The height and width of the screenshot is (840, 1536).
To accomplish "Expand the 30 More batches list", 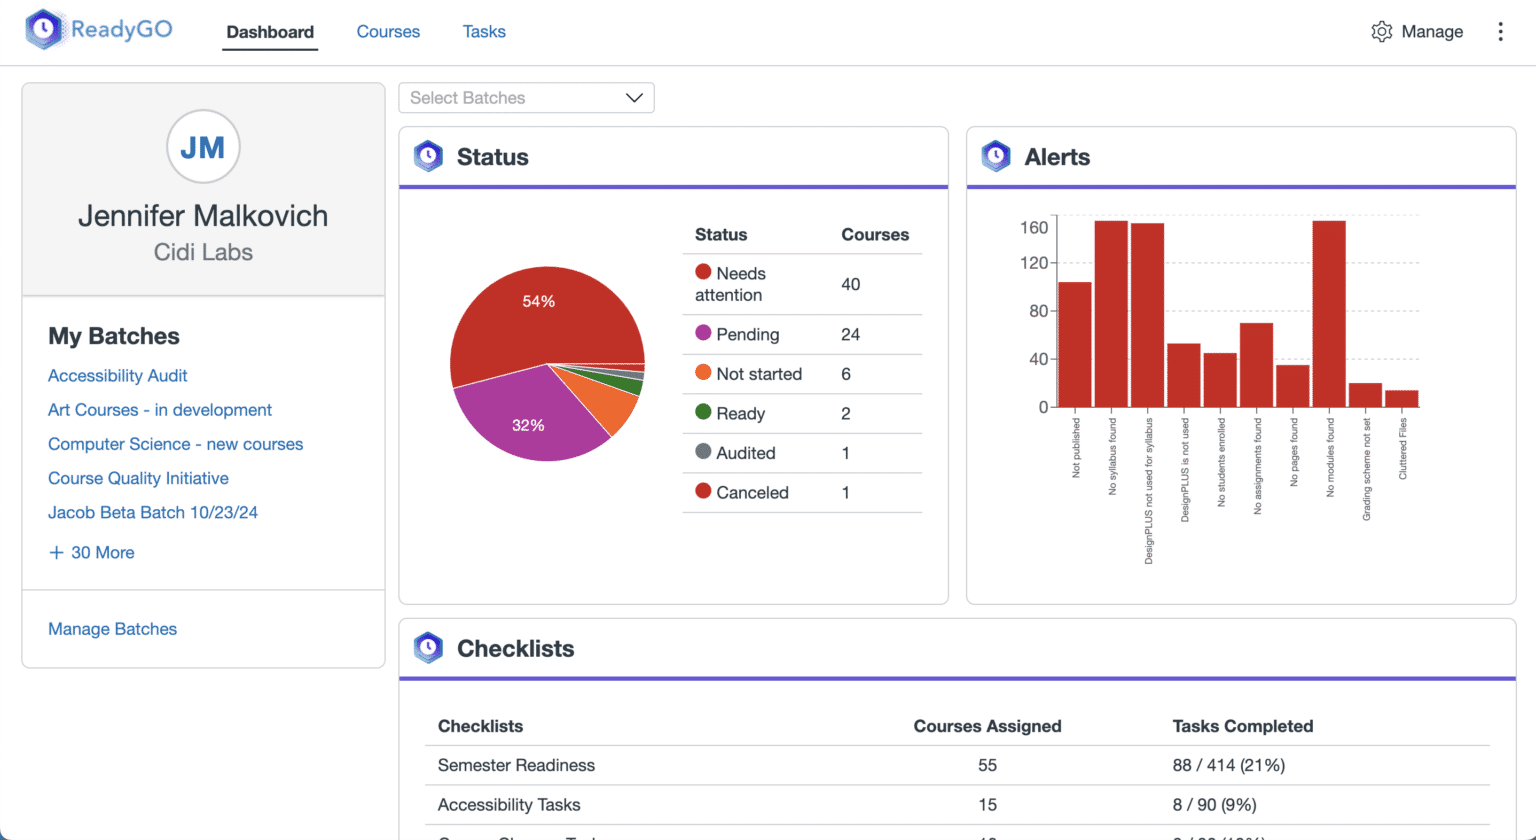I will [102, 552].
